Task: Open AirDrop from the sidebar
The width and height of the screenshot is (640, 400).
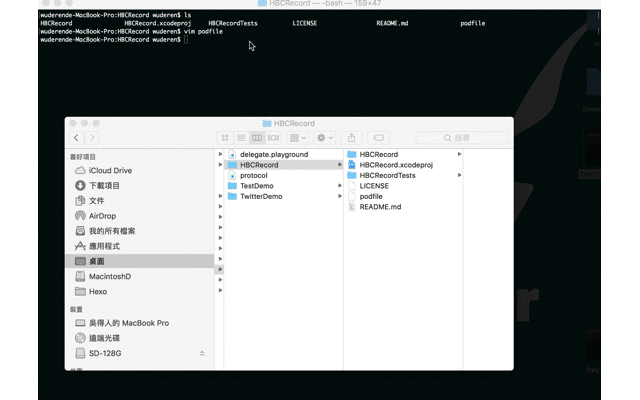Action: [x=102, y=216]
